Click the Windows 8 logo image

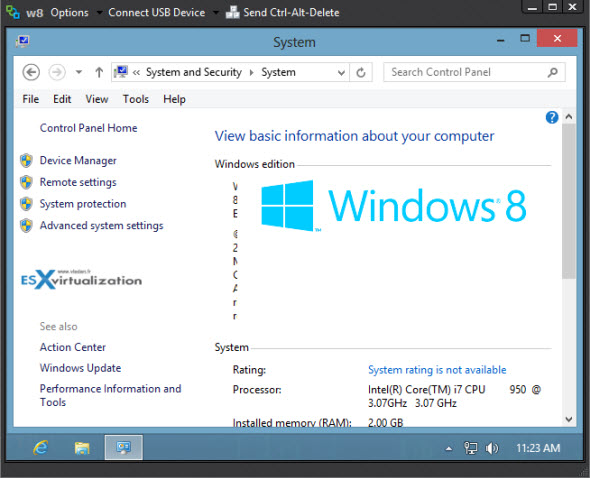click(393, 206)
